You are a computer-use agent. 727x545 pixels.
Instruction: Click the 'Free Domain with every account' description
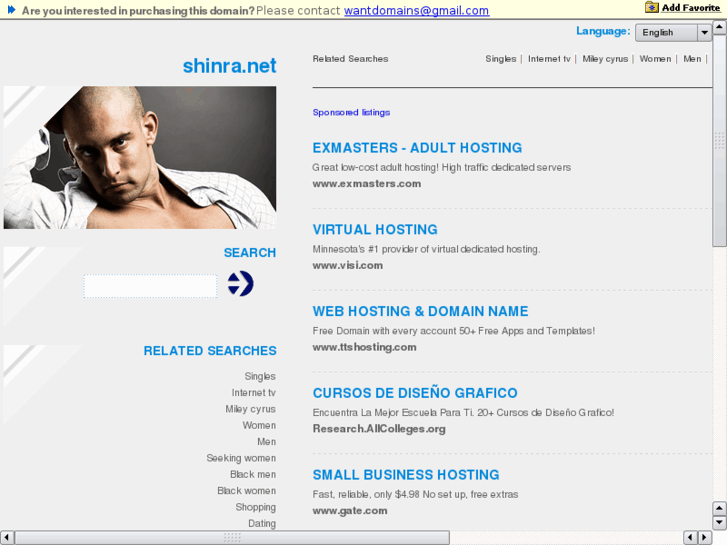coord(453,331)
